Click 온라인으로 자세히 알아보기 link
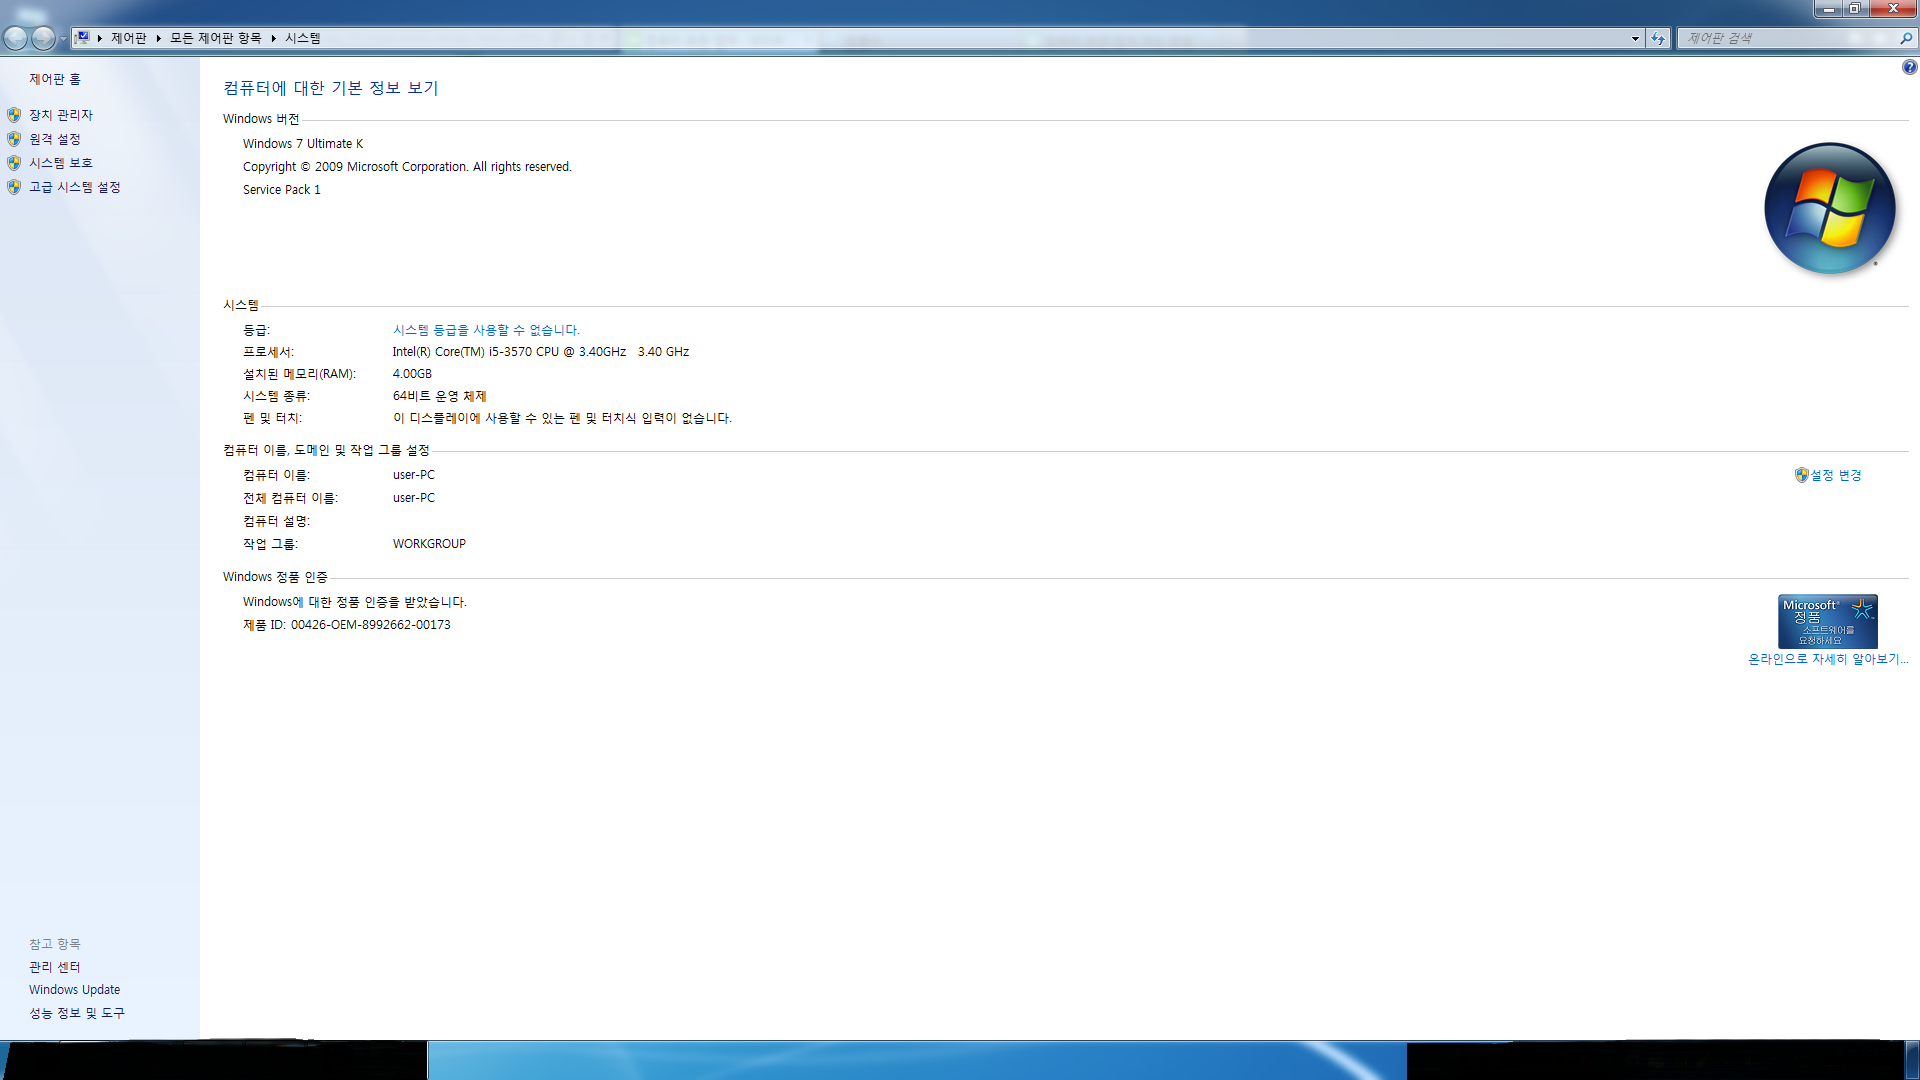 [x=1827, y=659]
